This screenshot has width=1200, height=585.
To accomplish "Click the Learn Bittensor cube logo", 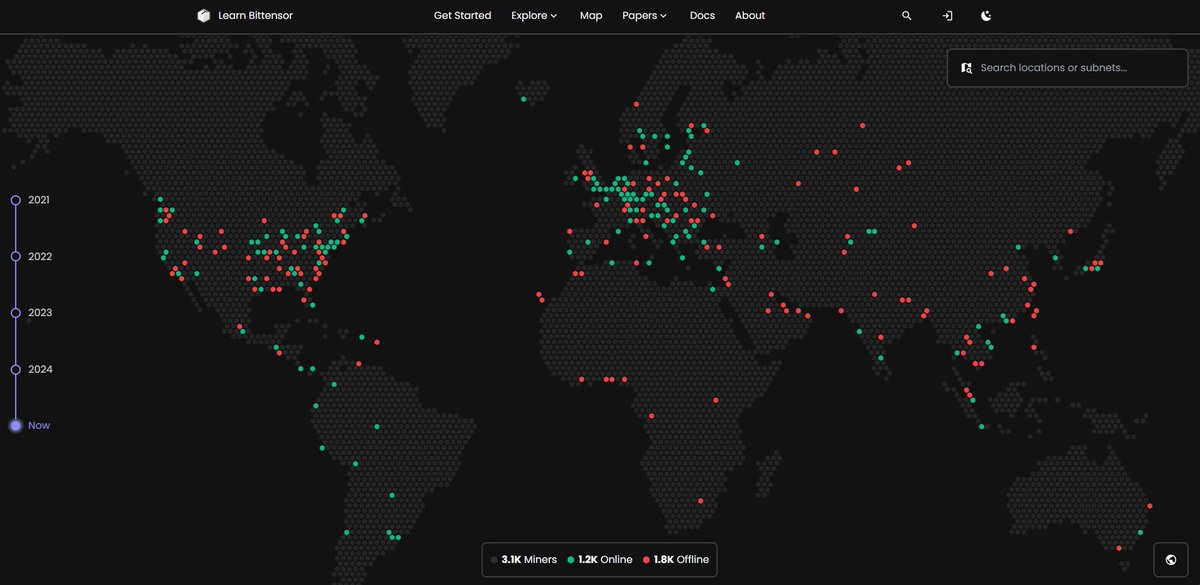I will [204, 15].
